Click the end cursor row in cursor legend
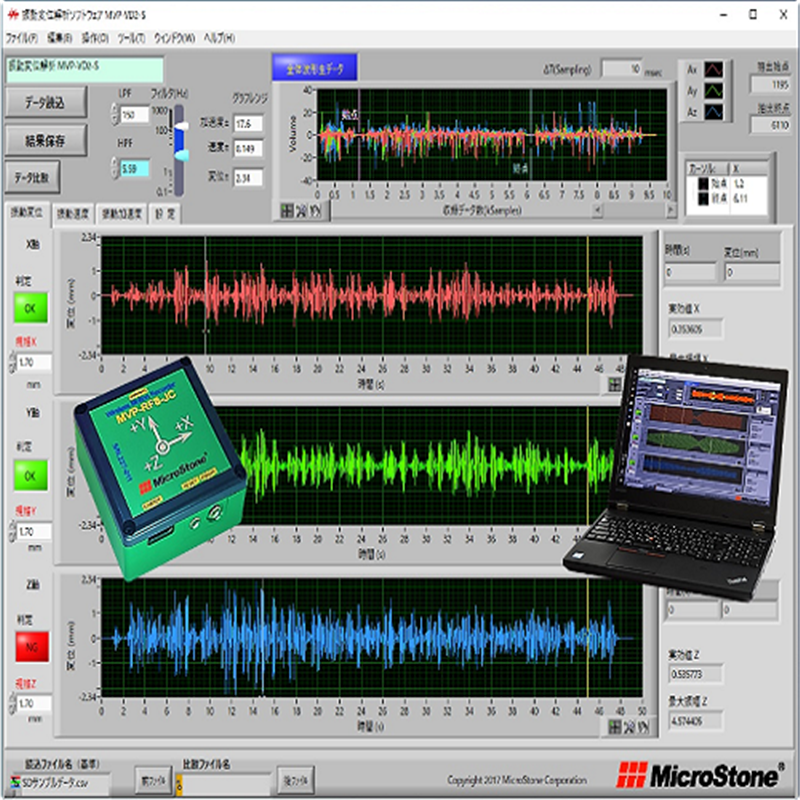 [x=727, y=198]
